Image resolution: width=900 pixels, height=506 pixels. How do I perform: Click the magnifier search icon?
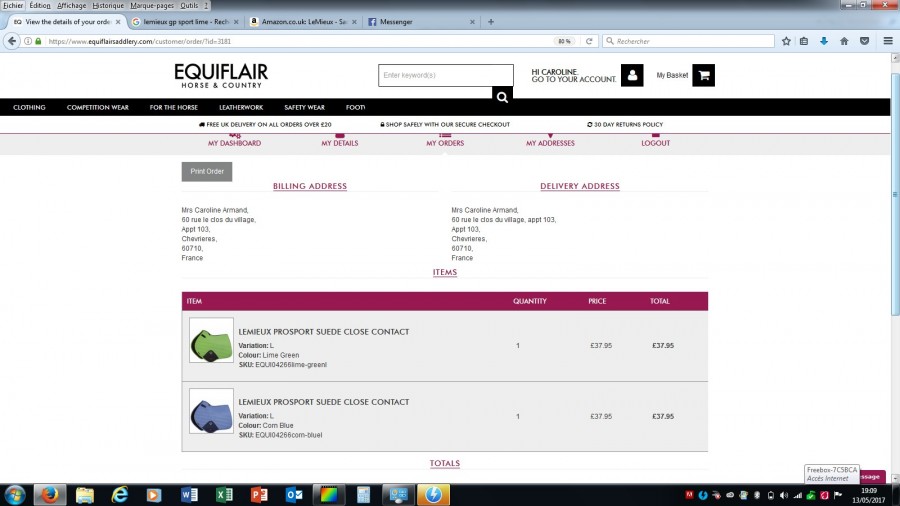tap(502, 97)
